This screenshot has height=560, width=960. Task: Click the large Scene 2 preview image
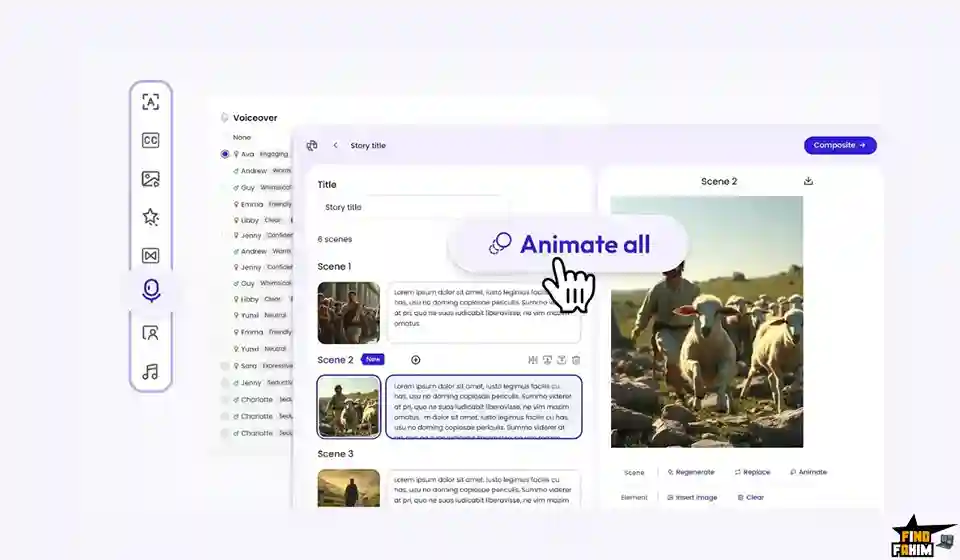707,322
